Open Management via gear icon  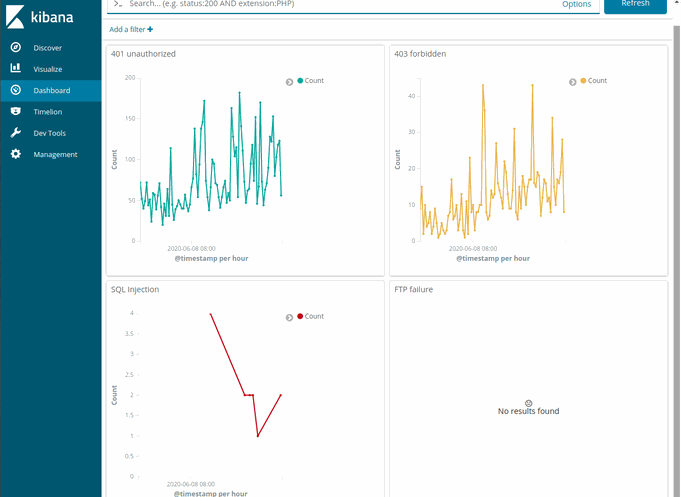tap(16, 154)
